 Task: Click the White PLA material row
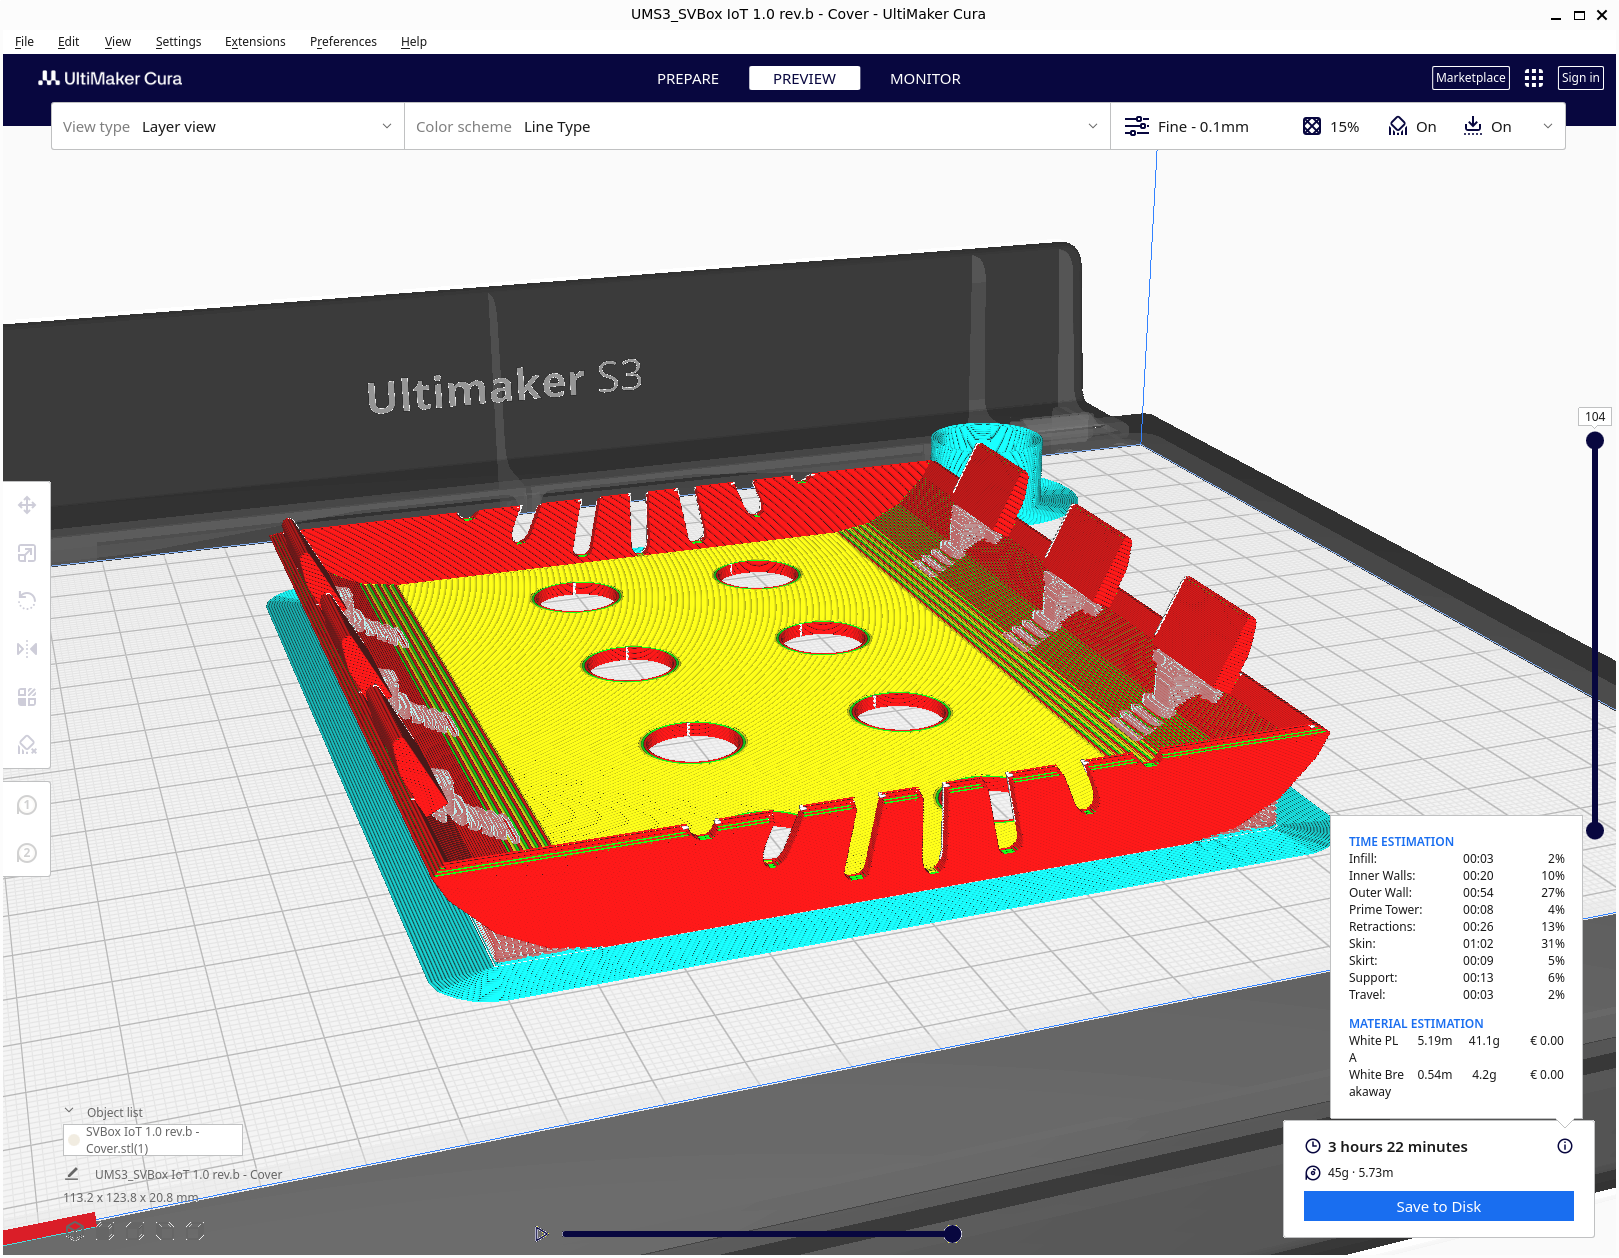1456,1049
